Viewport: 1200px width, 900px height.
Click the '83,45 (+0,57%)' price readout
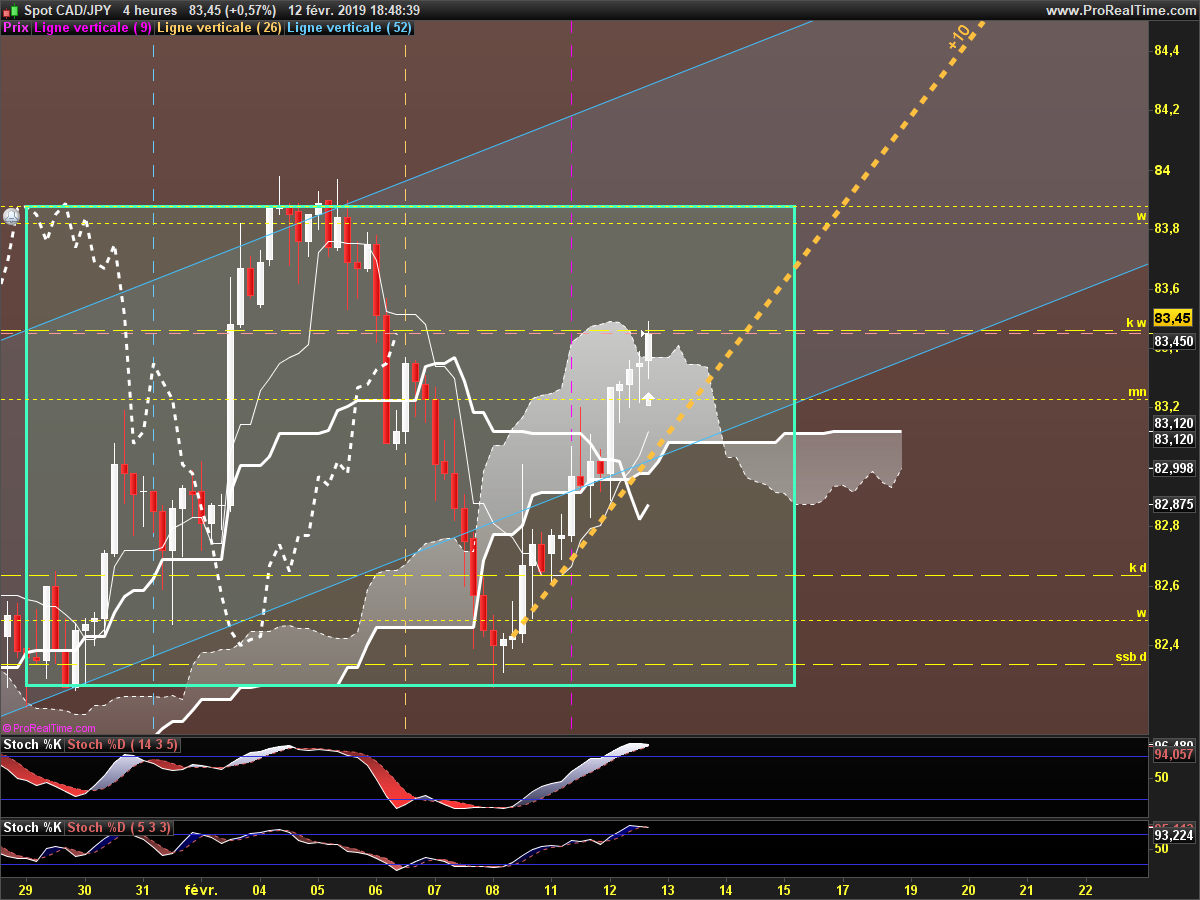pyautogui.click(x=232, y=10)
